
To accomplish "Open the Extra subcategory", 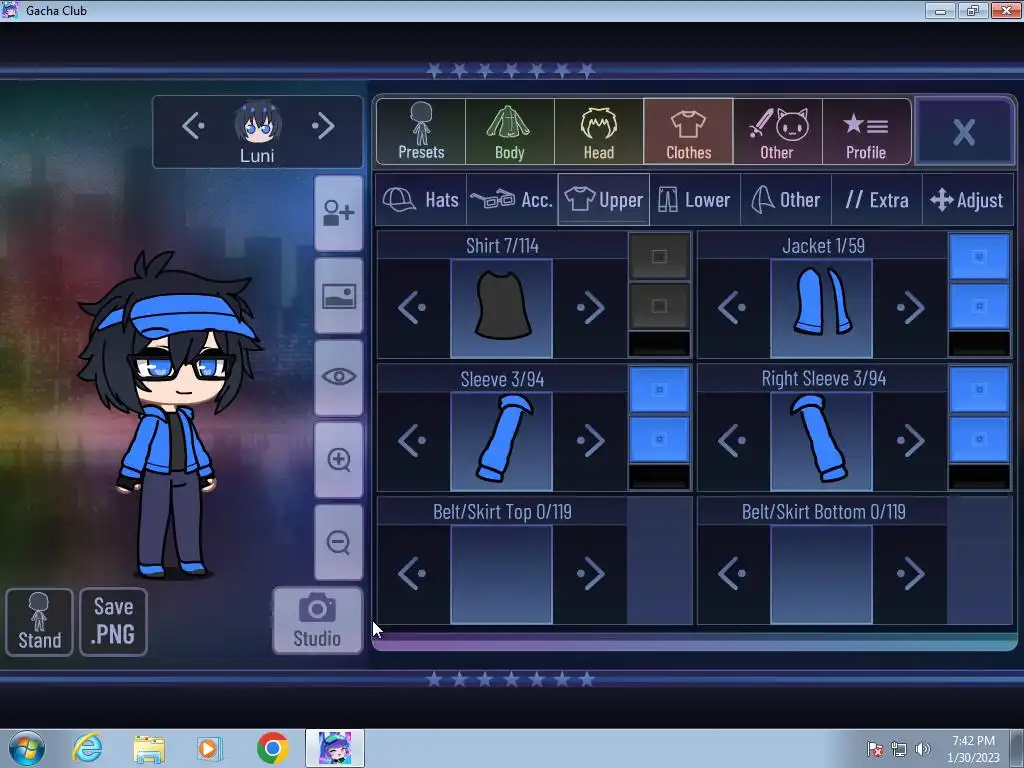I will (x=876, y=199).
